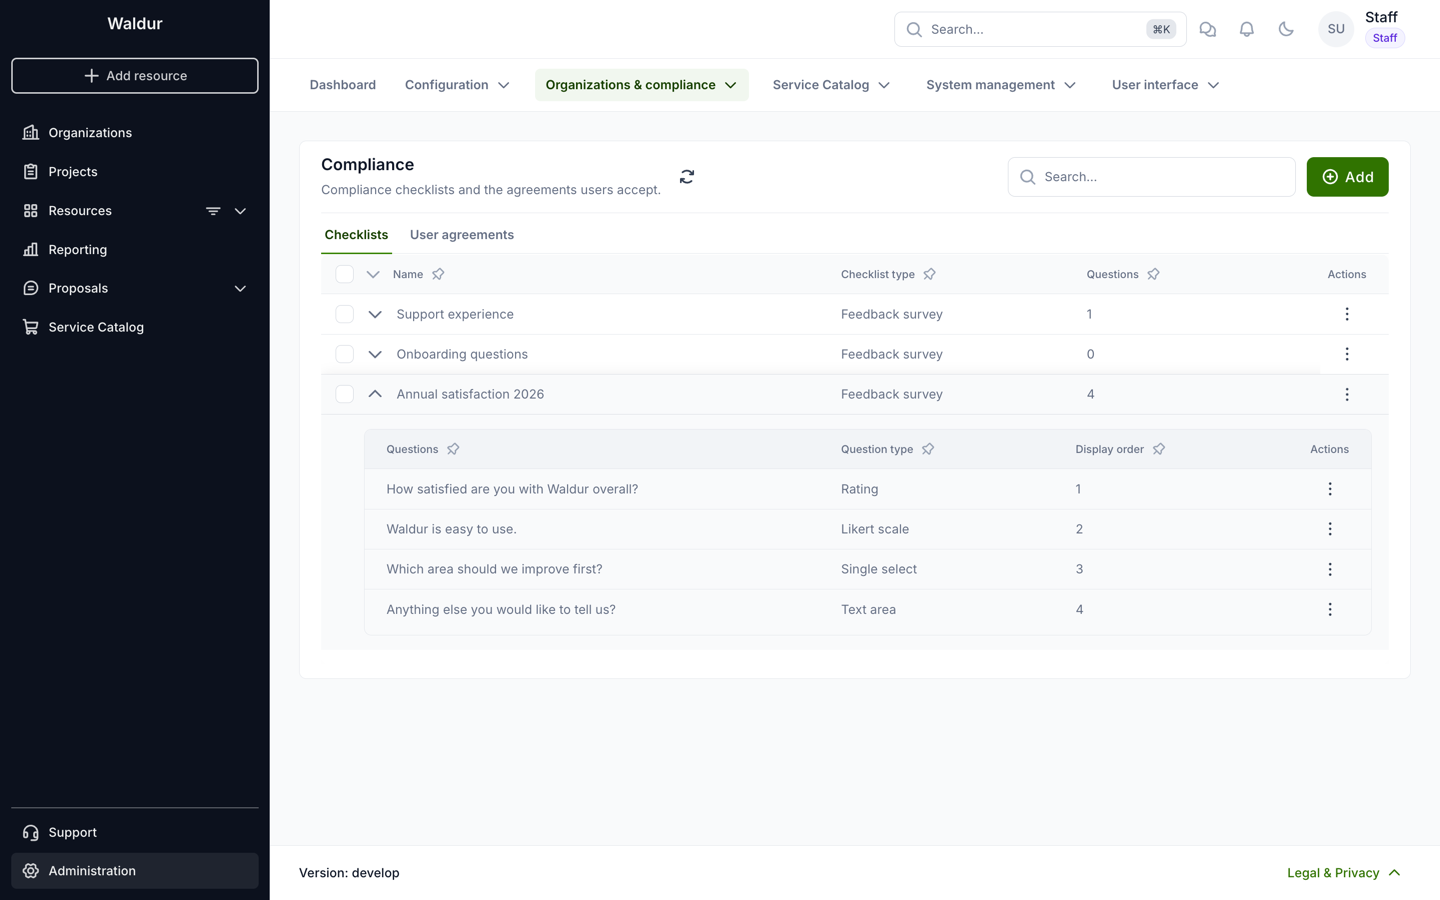
Task: Open actions for 'Waldur is easy to use.' question
Action: tap(1330, 529)
